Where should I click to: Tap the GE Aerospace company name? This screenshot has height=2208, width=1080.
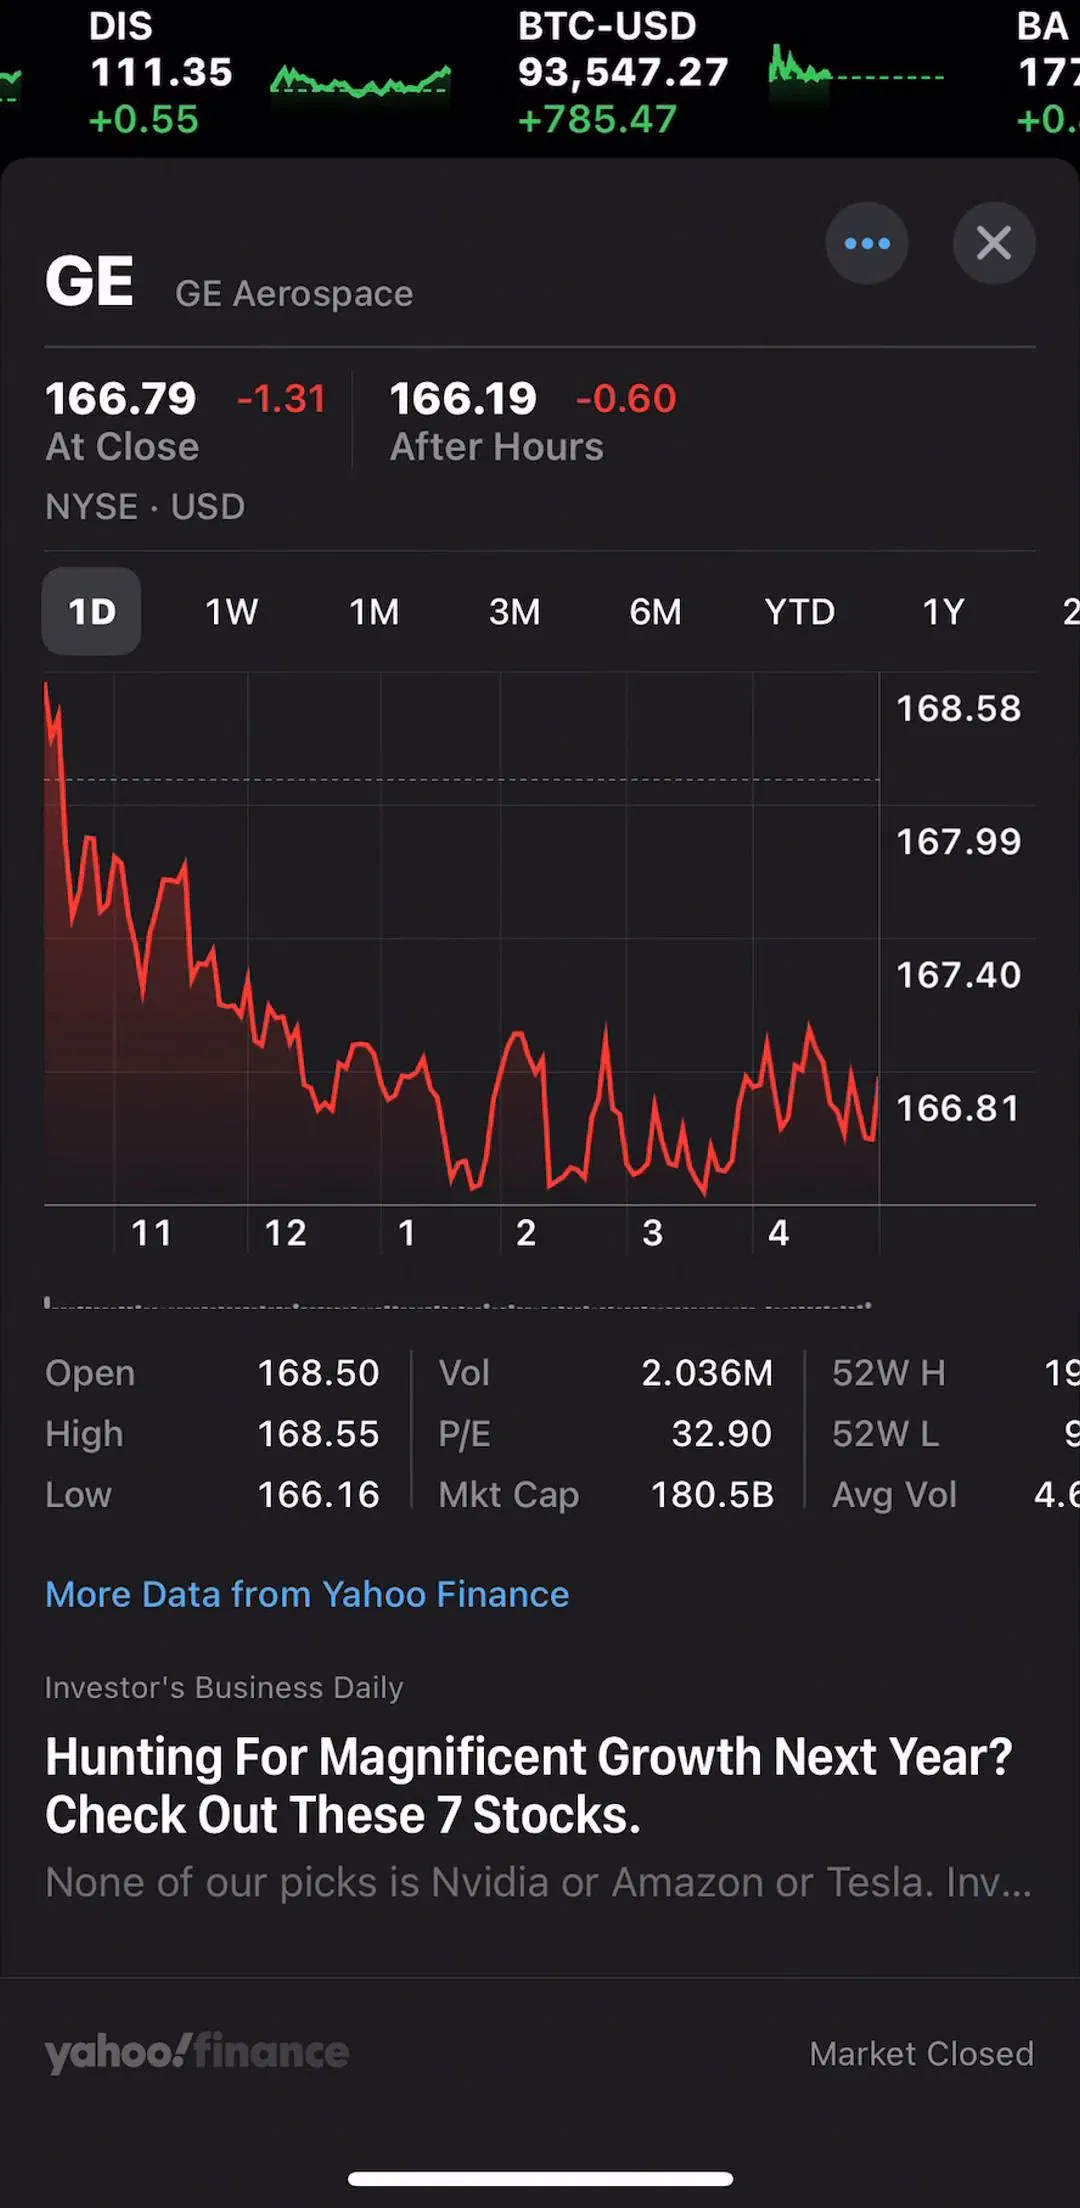click(294, 294)
